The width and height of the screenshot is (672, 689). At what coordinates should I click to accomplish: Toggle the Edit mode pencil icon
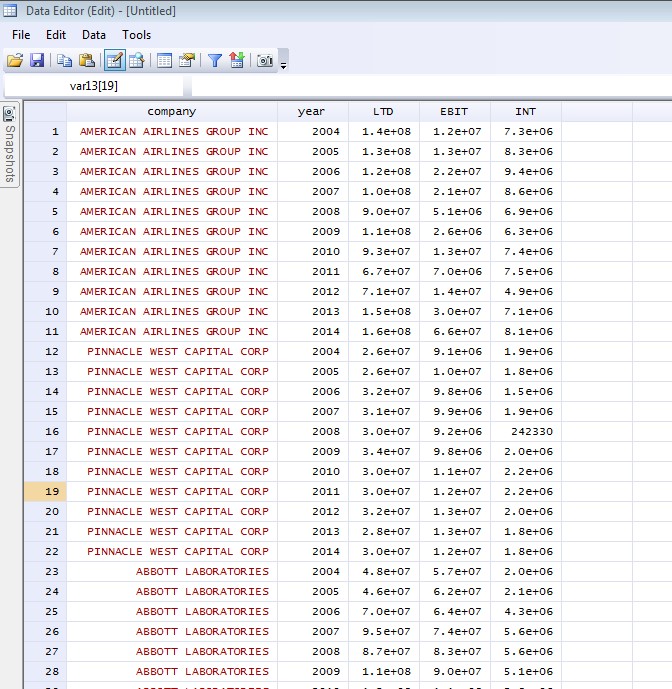click(x=114, y=60)
